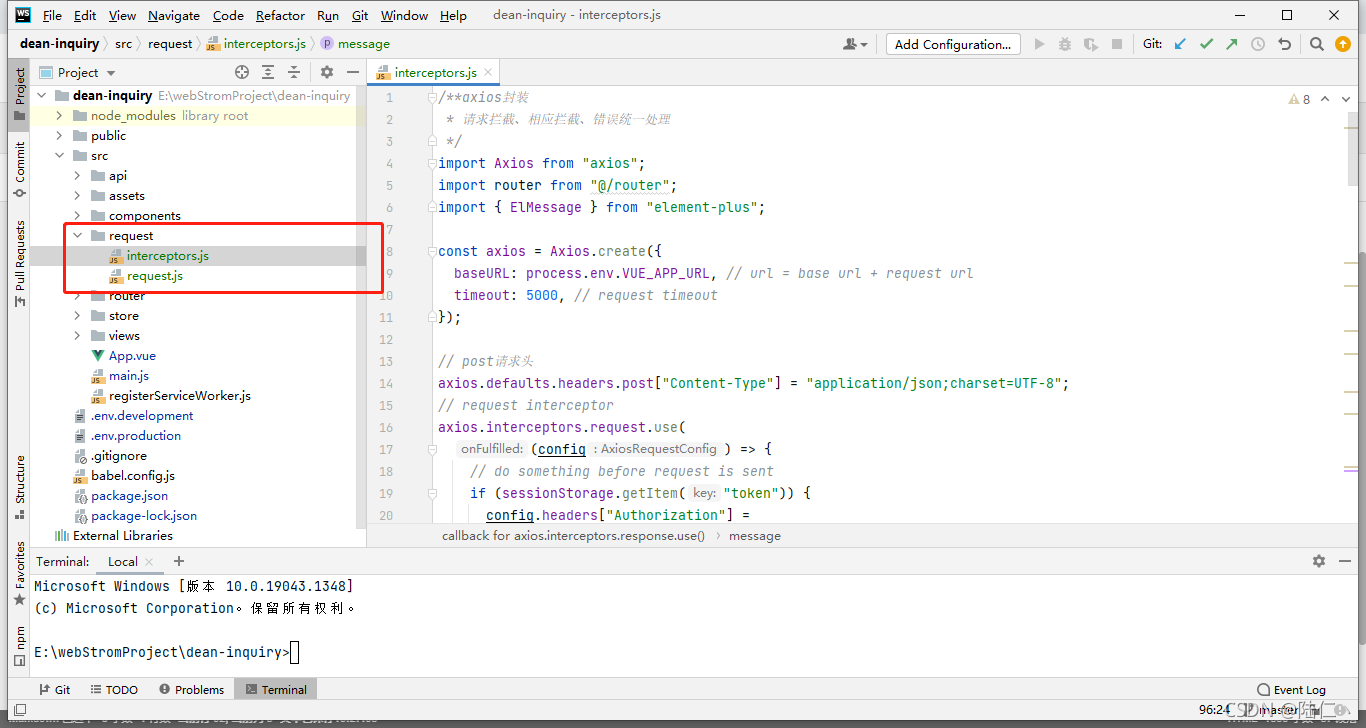Close the interceptors.js editor tab
Image resolution: width=1366 pixels, height=728 pixels.
[x=488, y=72]
